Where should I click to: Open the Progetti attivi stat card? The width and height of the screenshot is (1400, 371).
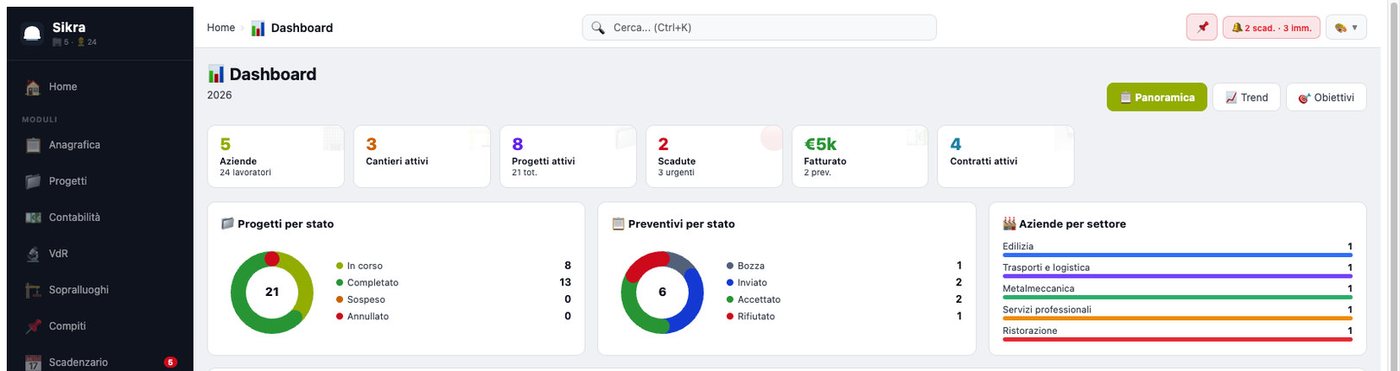coord(568,156)
